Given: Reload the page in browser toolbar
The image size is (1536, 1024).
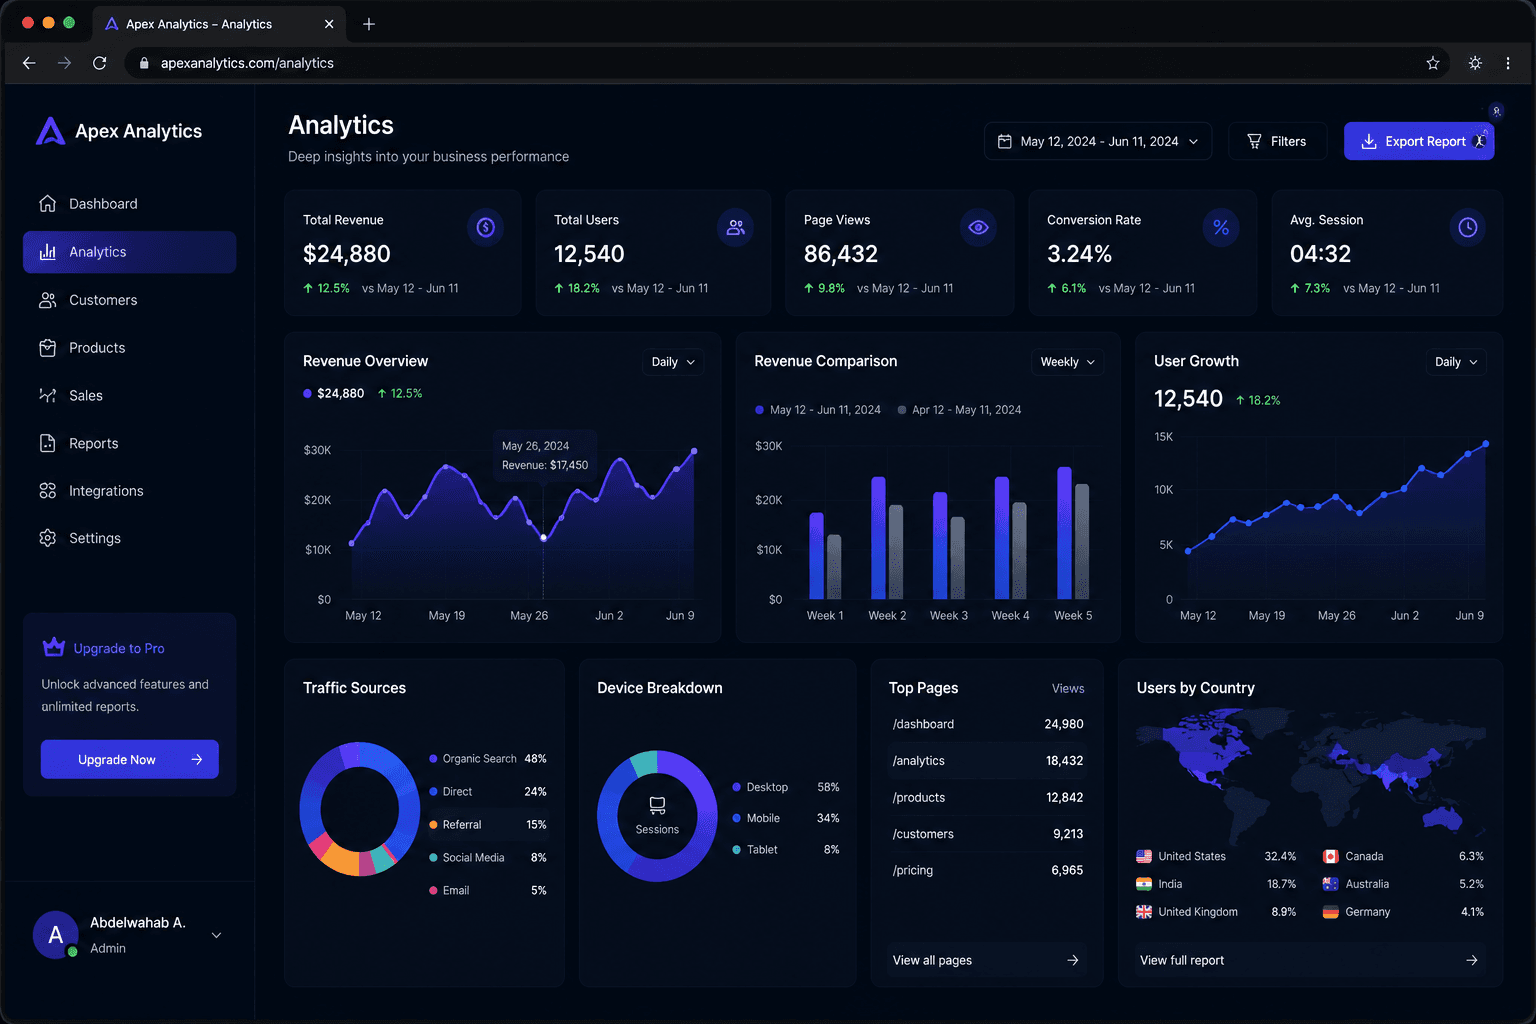Looking at the screenshot, I should (100, 63).
